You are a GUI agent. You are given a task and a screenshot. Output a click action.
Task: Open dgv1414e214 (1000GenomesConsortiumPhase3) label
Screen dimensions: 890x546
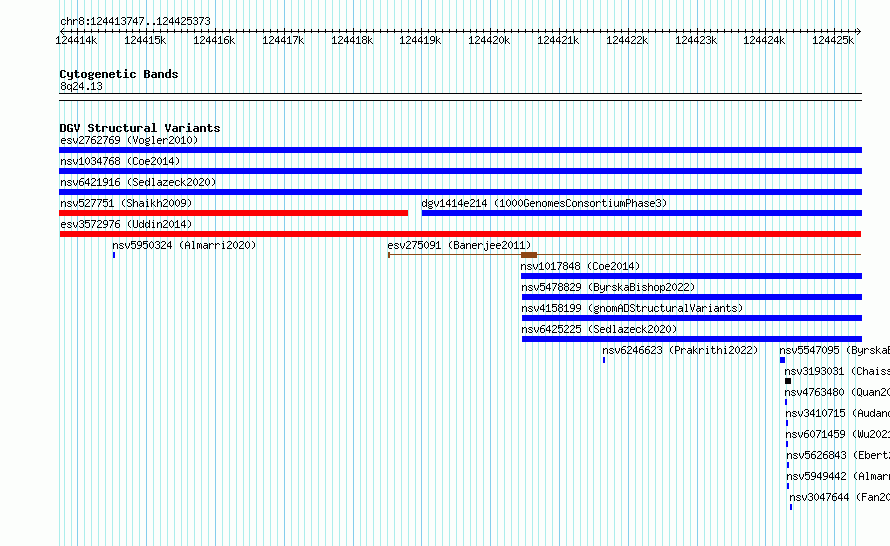coord(544,203)
